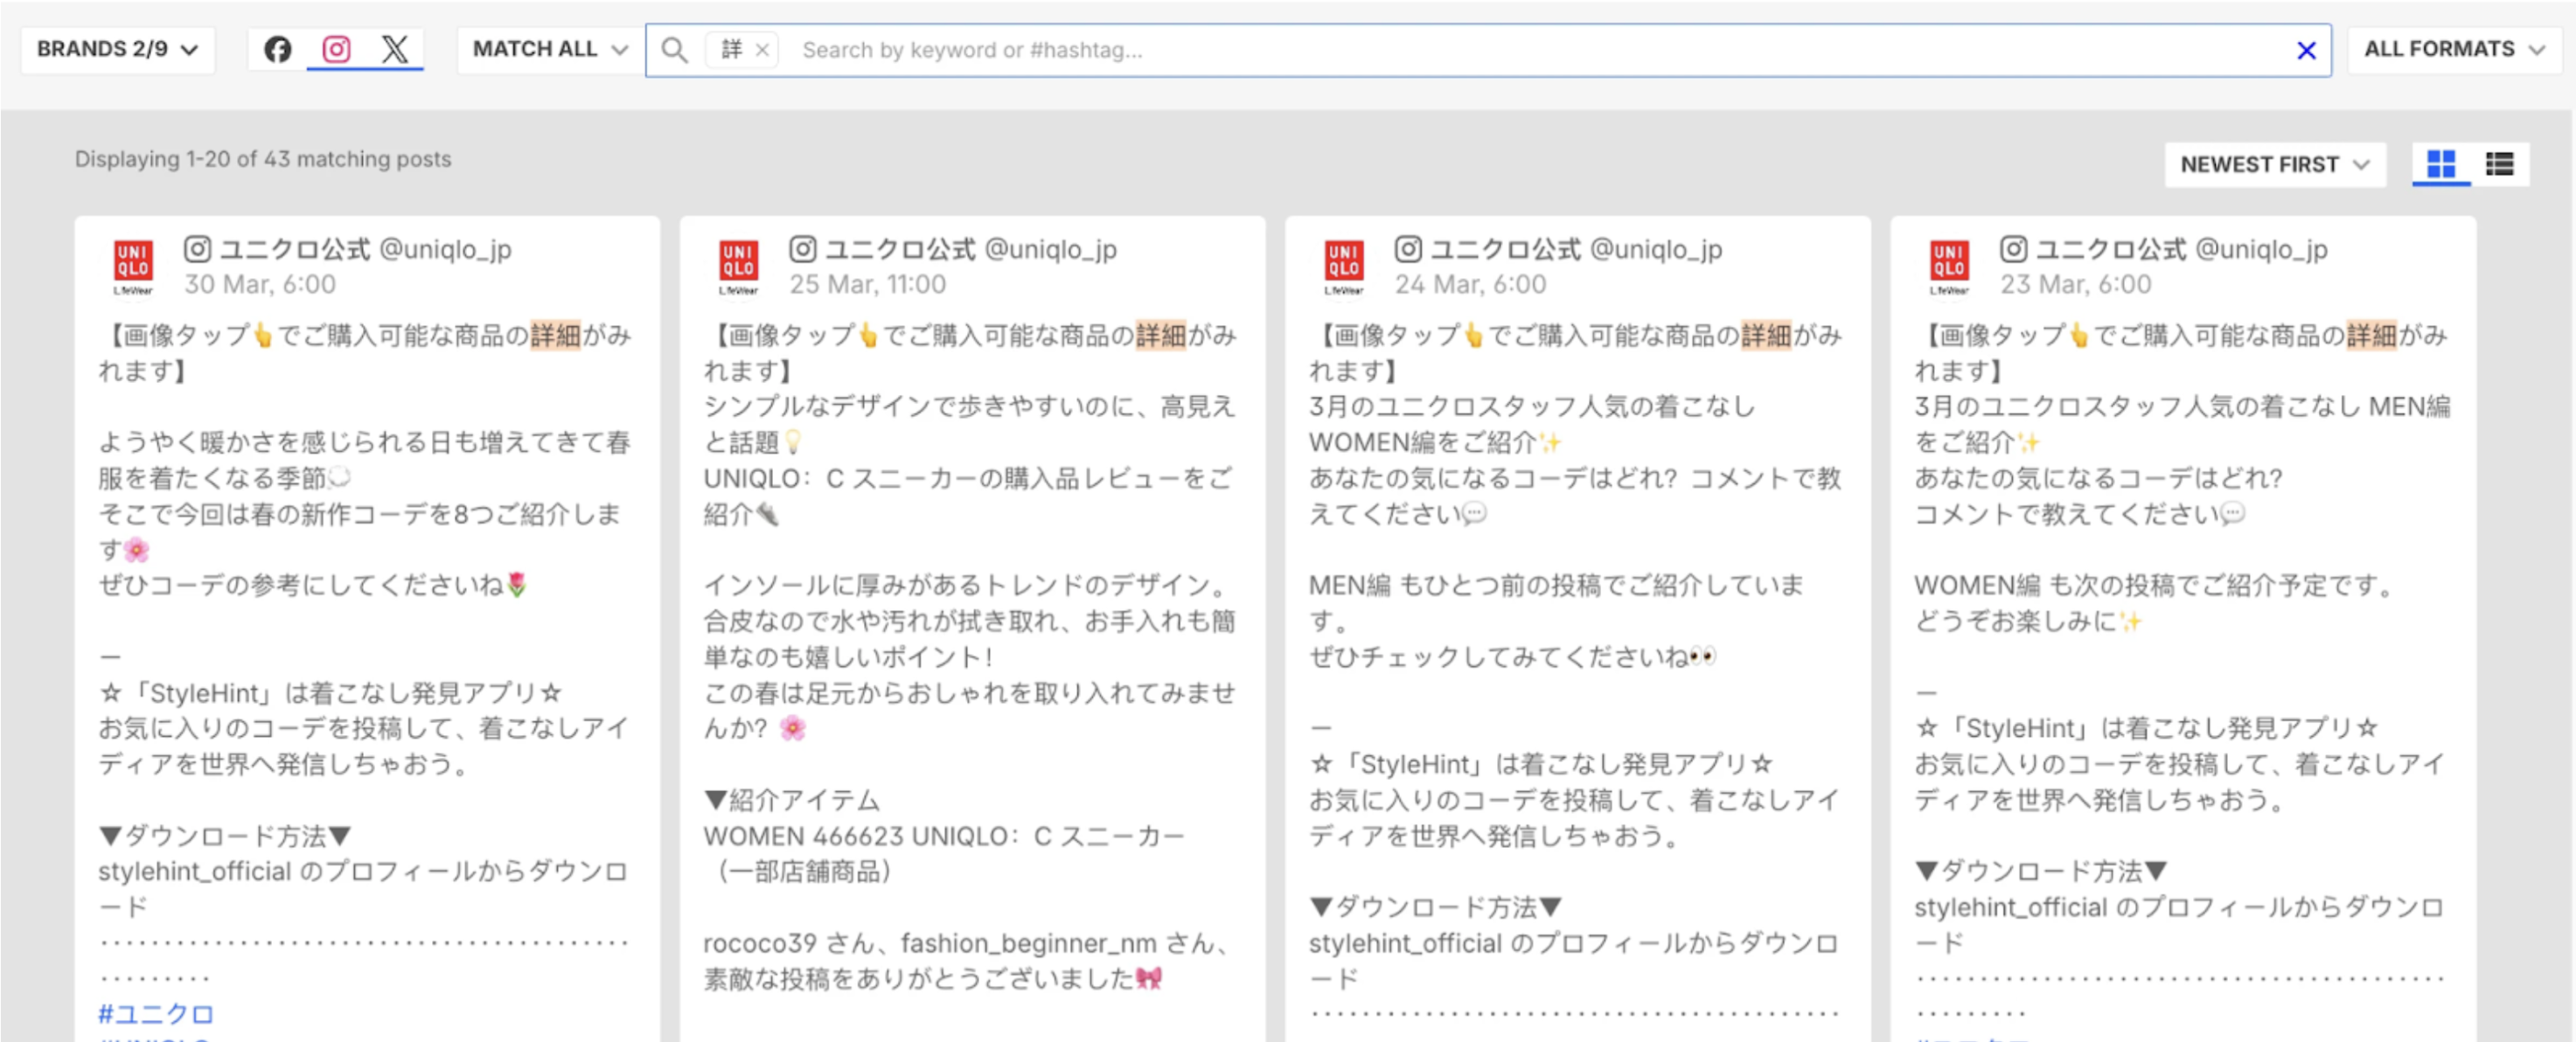Screen dimensions: 2576x1042
Task: Click '▼ダウンロード方法▼' in 24 Mar post
Action: click(x=1437, y=907)
